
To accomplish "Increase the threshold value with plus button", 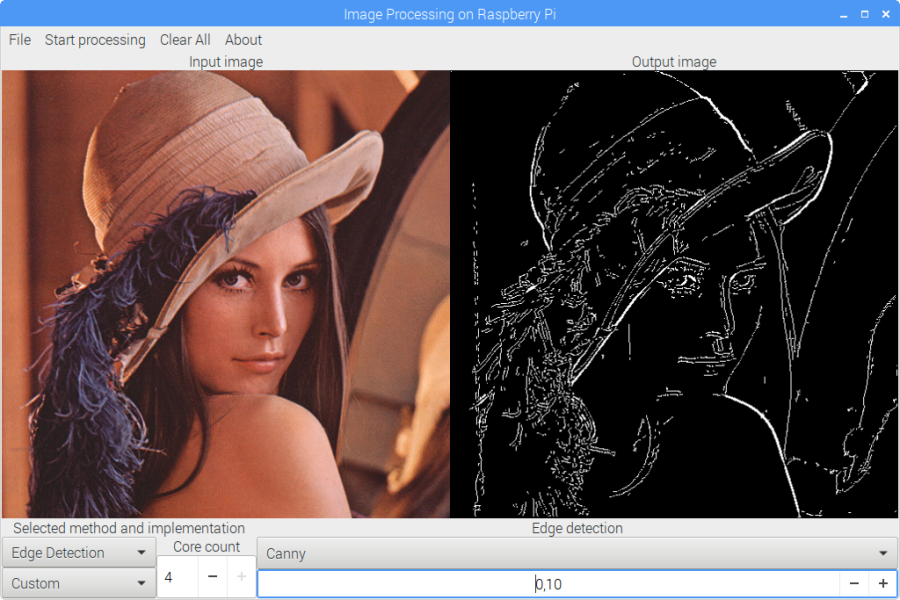I will [x=883, y=584].
